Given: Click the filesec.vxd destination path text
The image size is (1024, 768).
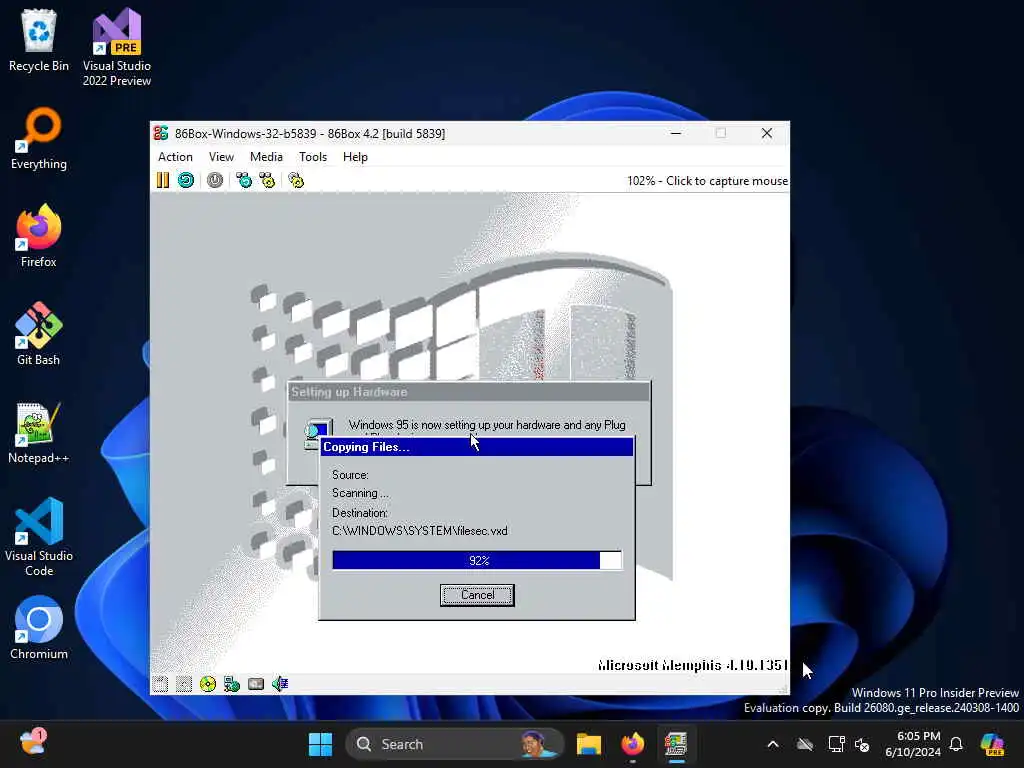Looking at the screenshot, I should pyautogui.click(x=420, y=531).
